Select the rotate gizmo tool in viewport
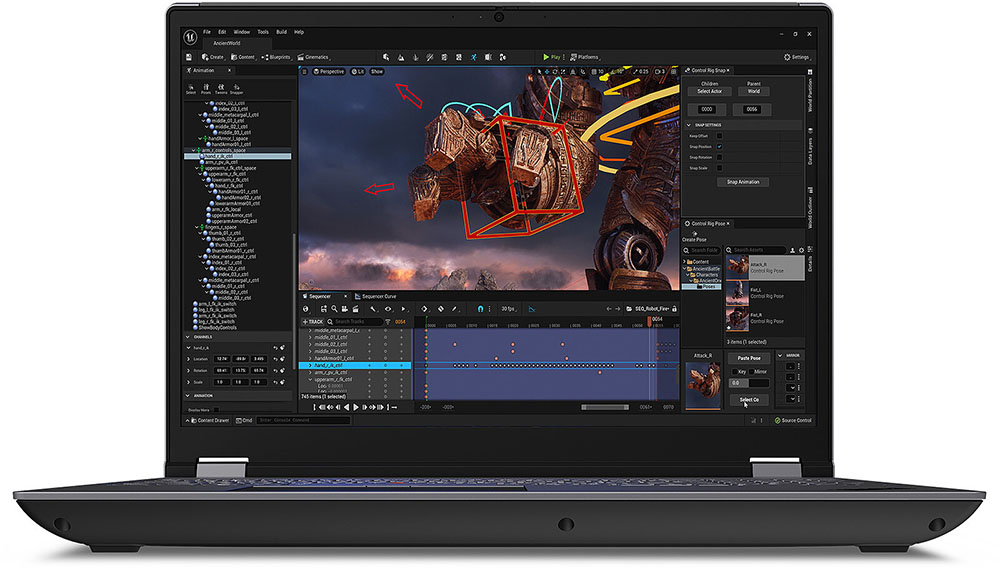1000x568 pixels. coord(555,72)
